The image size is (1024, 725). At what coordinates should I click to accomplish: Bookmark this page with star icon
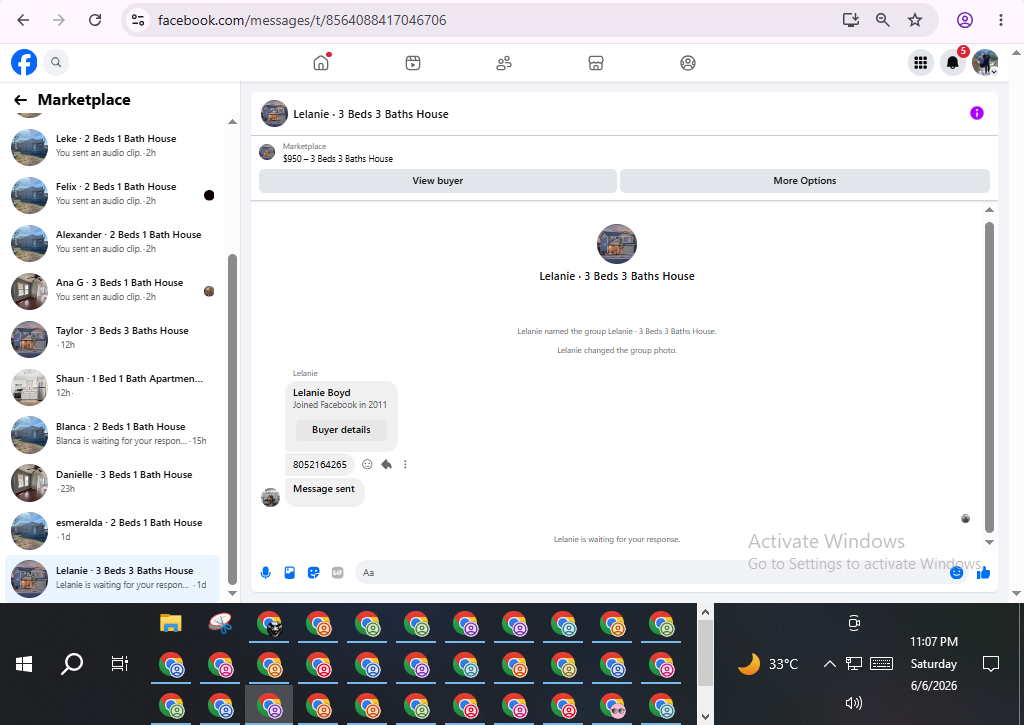click(914, 20)
